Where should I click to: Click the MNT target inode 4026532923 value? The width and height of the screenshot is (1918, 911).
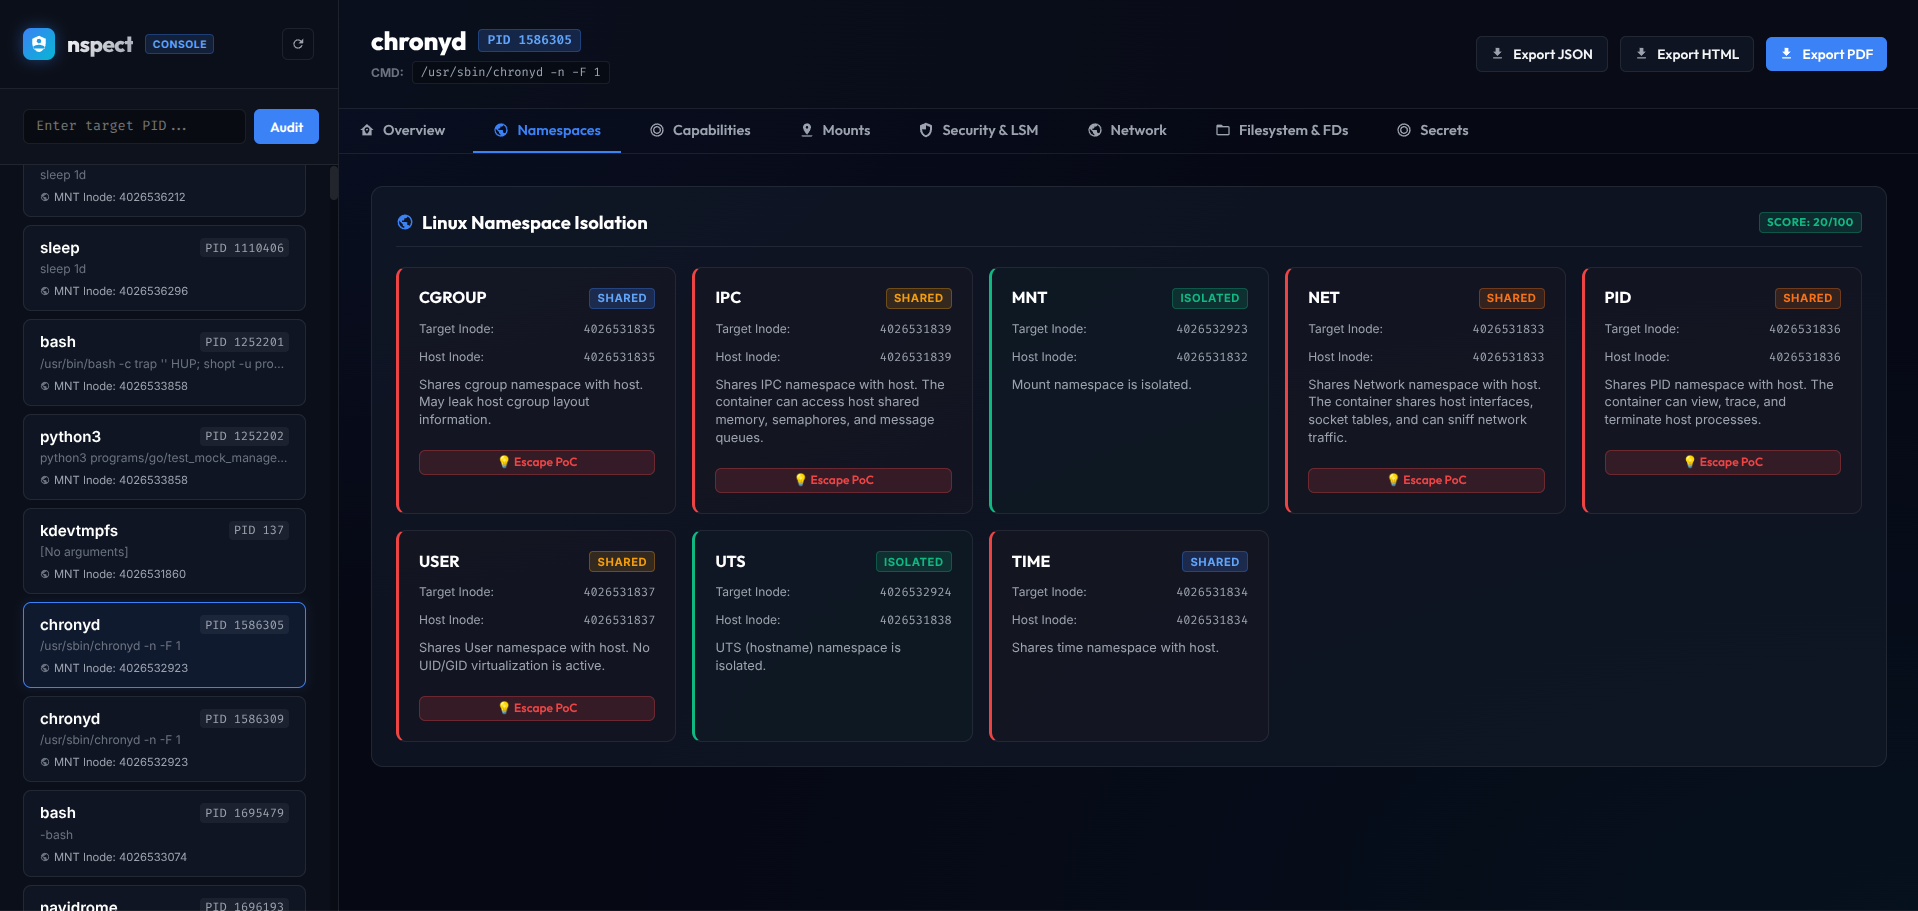pos(1212,329)
